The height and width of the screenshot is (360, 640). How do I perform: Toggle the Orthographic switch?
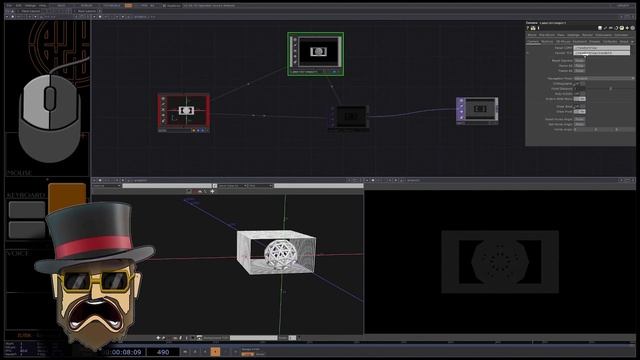pyautogui.click(x=580, y=84)
